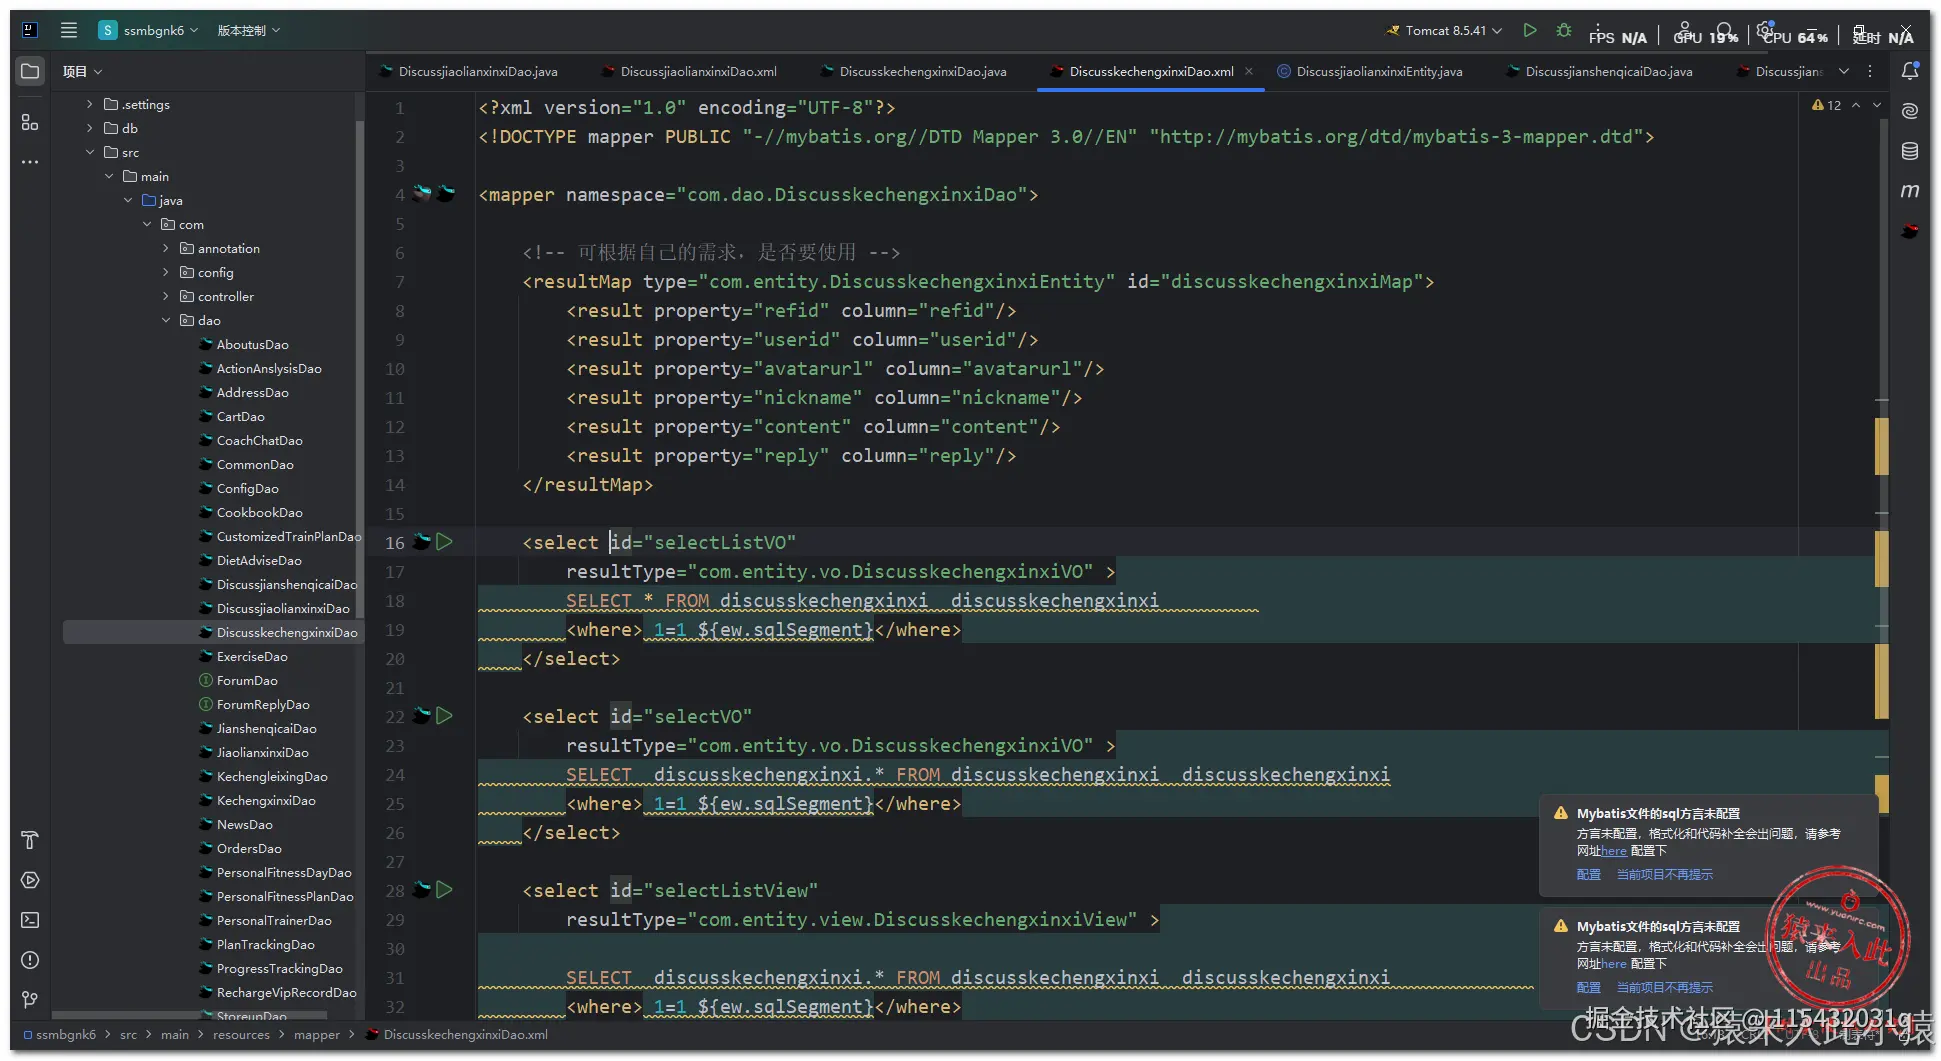
Task: Open editor tab options menu
Action: click(x=1870, y=71)
